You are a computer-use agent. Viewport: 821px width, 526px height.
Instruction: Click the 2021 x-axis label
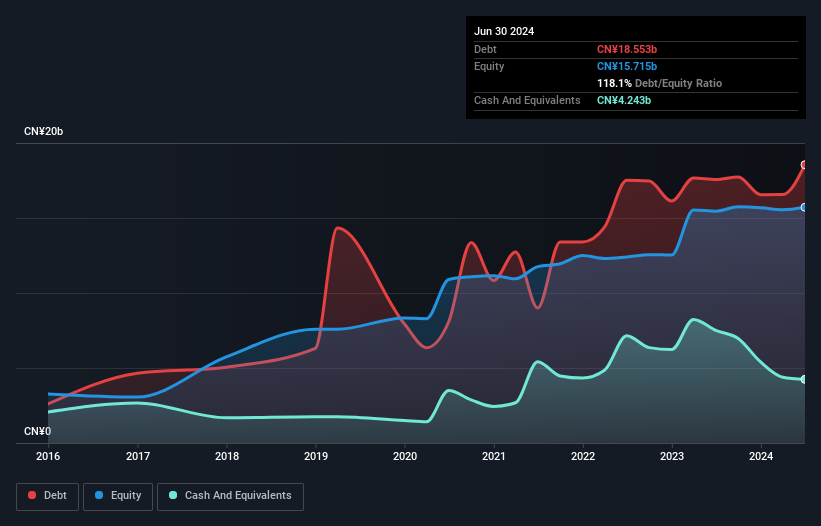coord(494,456)
